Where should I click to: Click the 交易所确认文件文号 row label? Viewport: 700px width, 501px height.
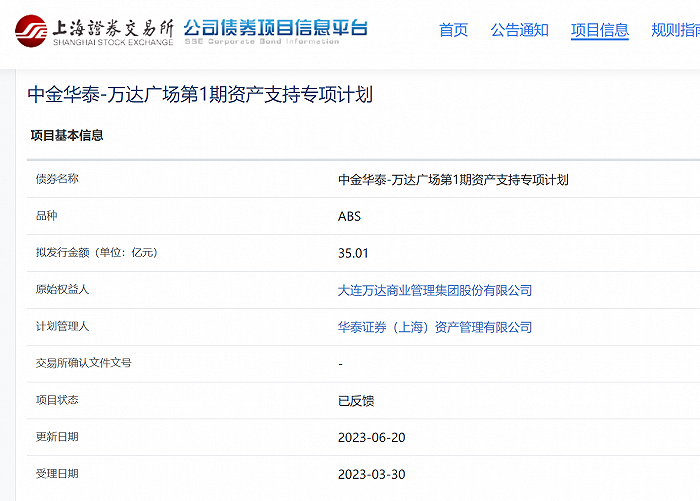(x=83, y=363)
